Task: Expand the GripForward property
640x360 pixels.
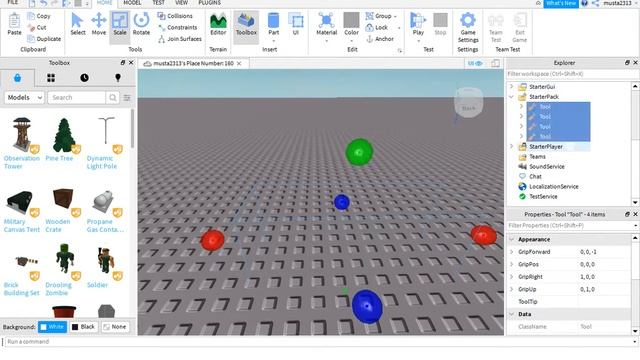Action: [x=511, y=252]
